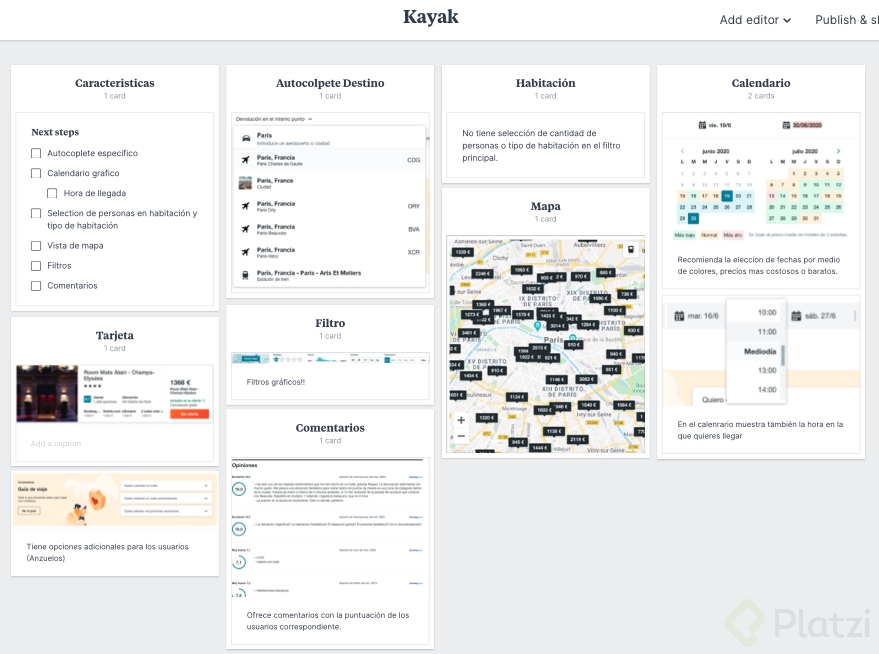
Task: Click the Kayak board title
Action: tap(431, 17)
